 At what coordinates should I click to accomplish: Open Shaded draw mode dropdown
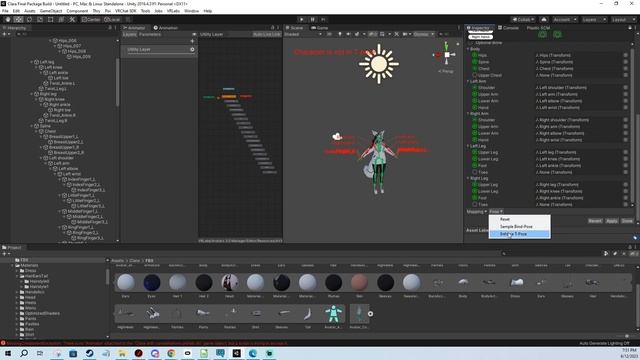pyautogui.click(x=303, y=34)
